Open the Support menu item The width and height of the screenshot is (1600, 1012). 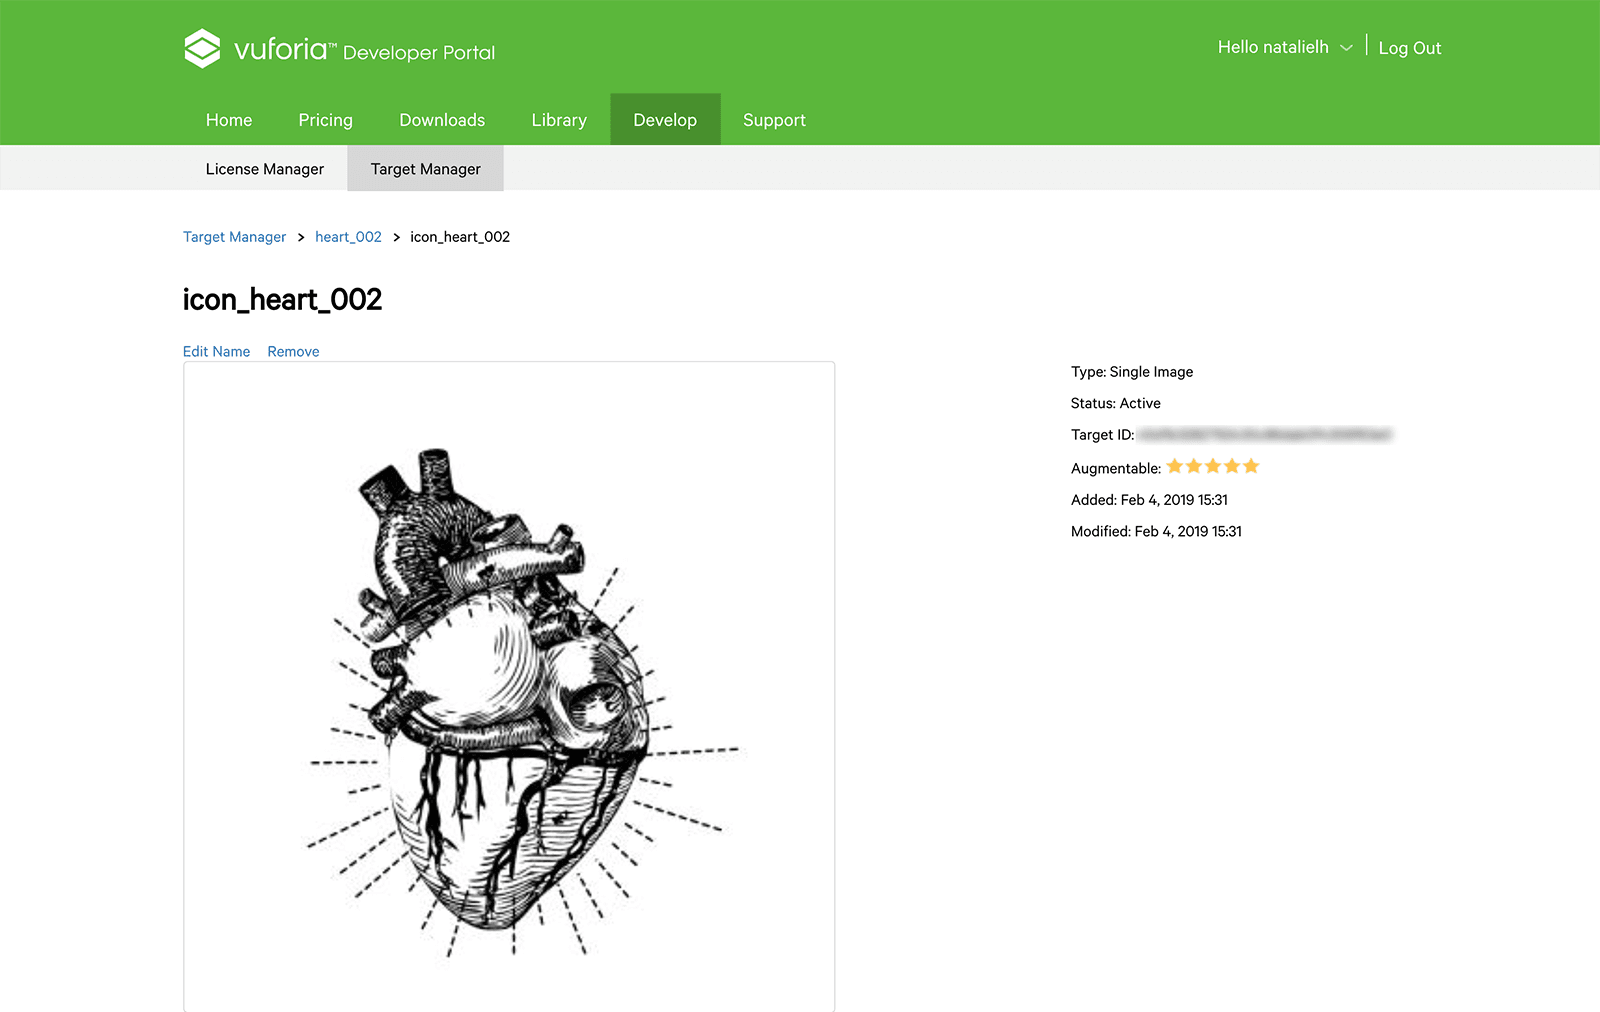pos(774,120)
